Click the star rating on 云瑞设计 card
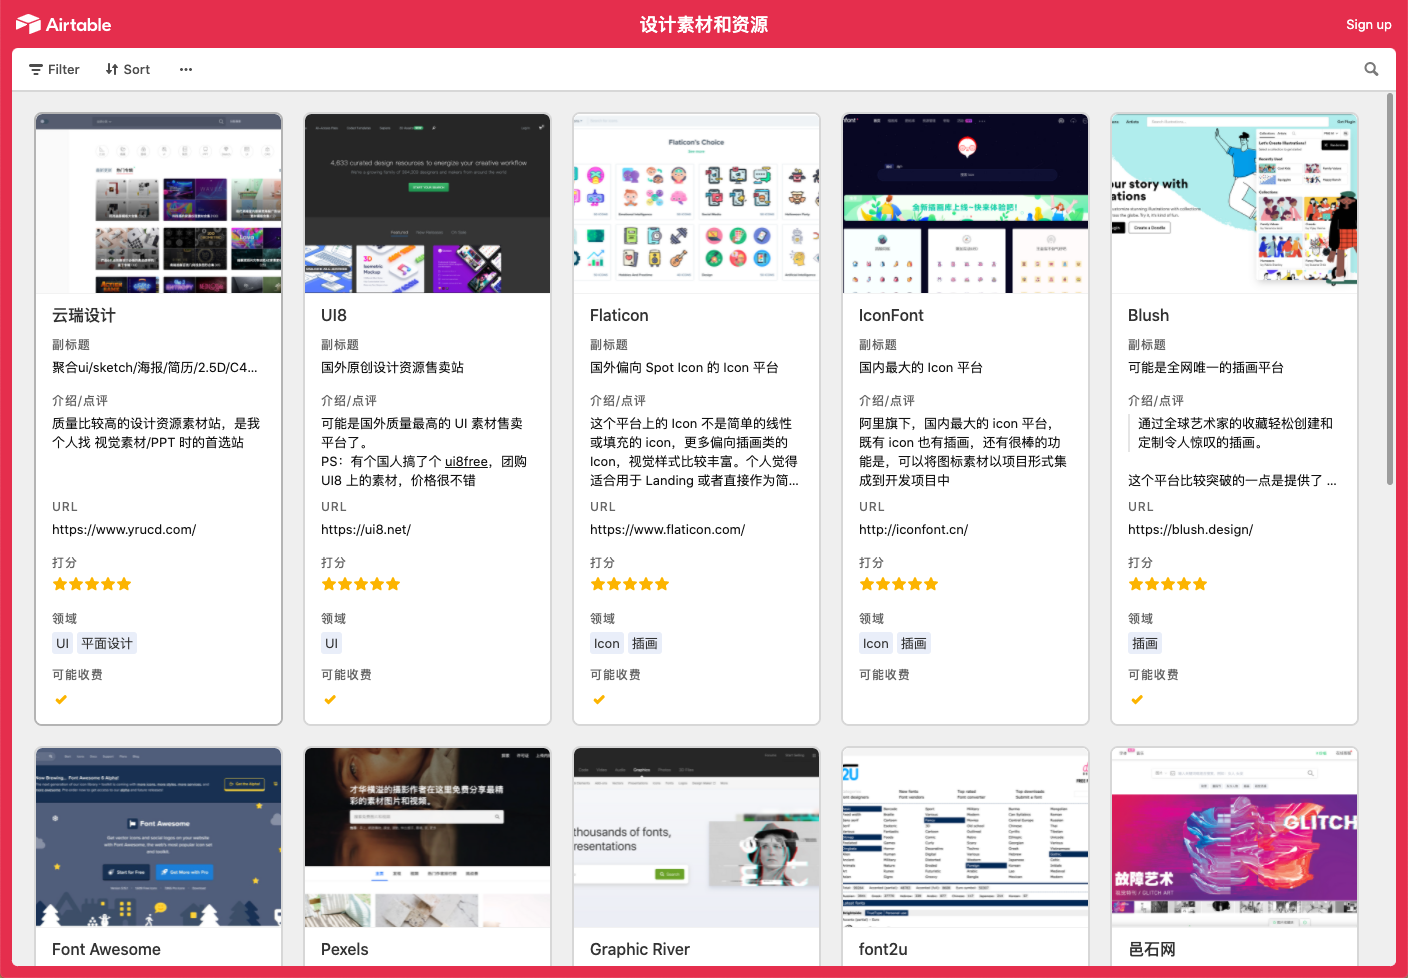Screen dimensions: 1408x978 click(92, 584)
